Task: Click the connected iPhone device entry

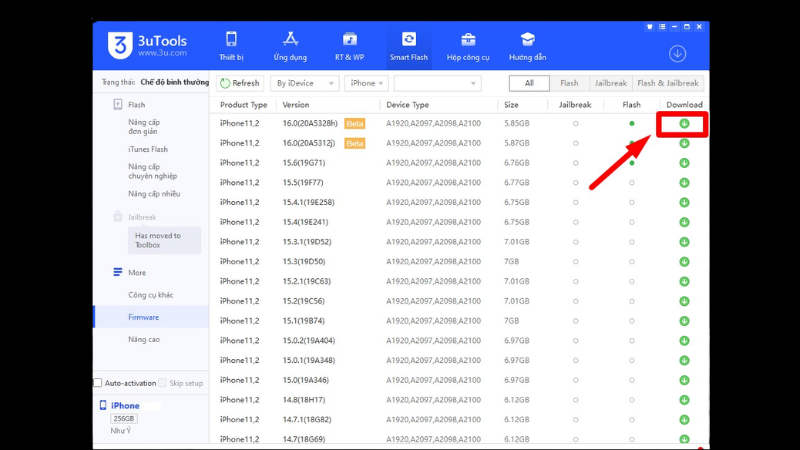Action: (x=125, y=406)
